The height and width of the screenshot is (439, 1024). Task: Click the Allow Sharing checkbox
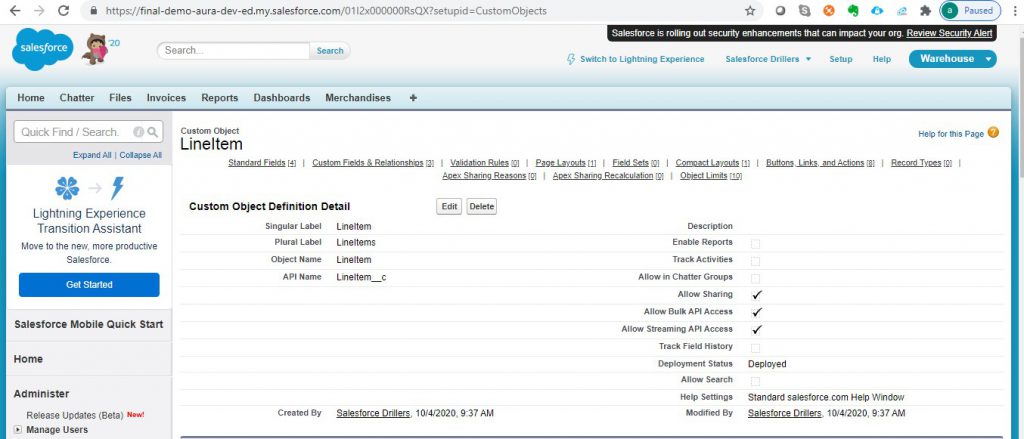(x=756, y=295)
